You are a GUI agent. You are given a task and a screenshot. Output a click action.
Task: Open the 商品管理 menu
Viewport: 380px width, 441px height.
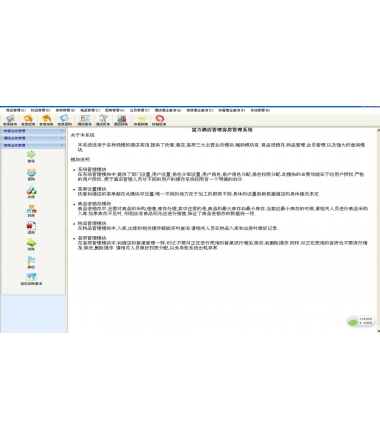pos(15,110)
